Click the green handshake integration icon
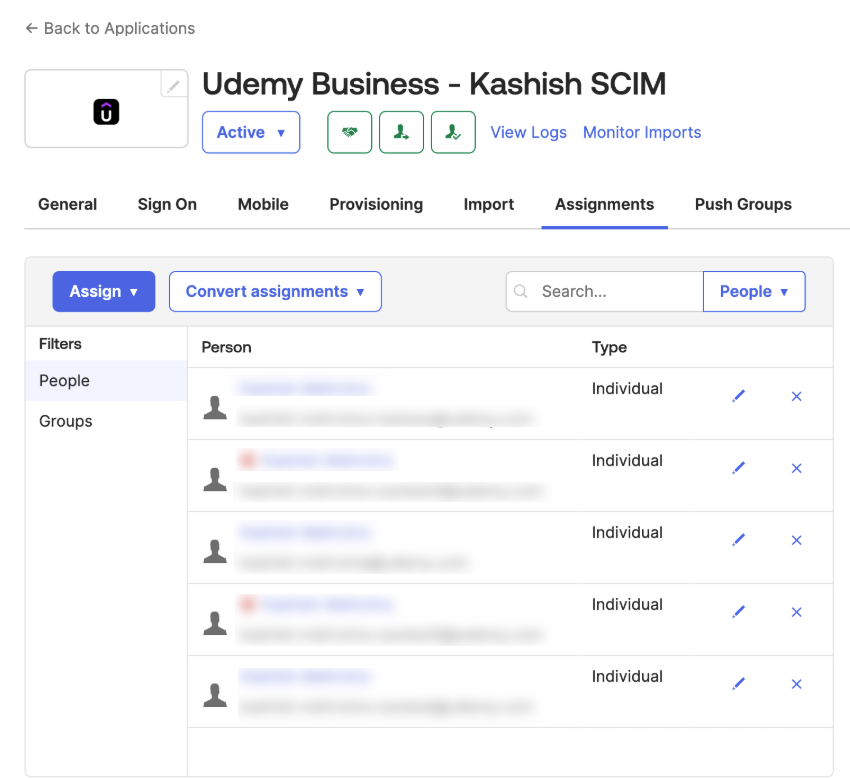850x778 pixels. click(x=349, y=132)
